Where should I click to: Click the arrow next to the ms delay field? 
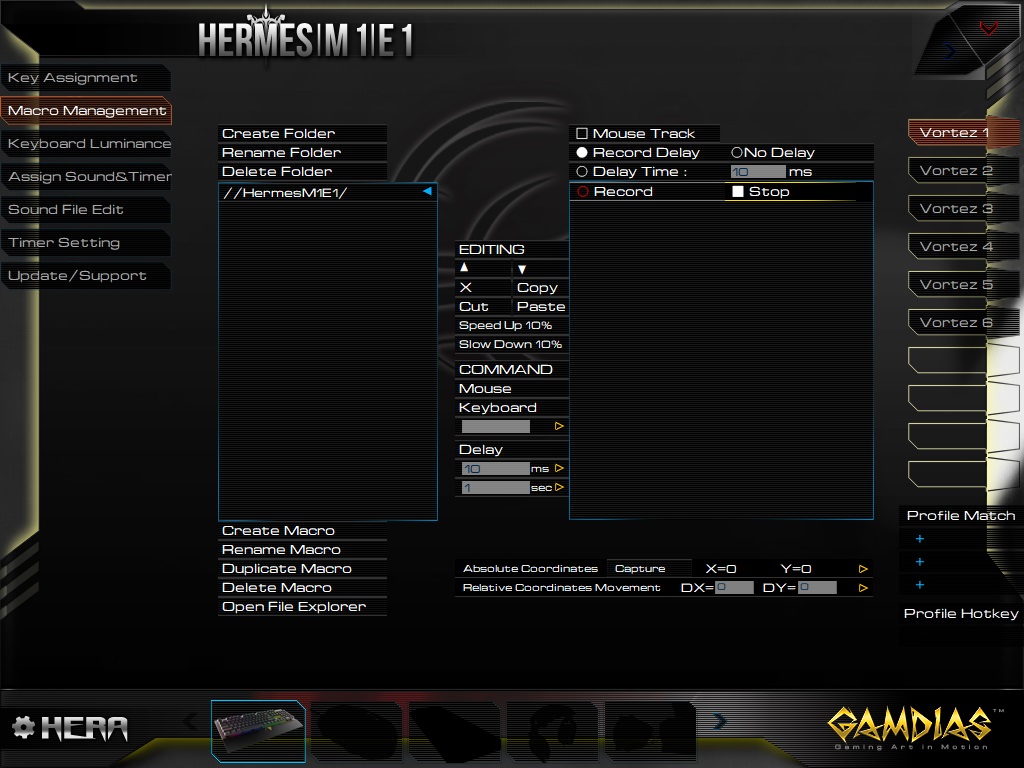559,468
